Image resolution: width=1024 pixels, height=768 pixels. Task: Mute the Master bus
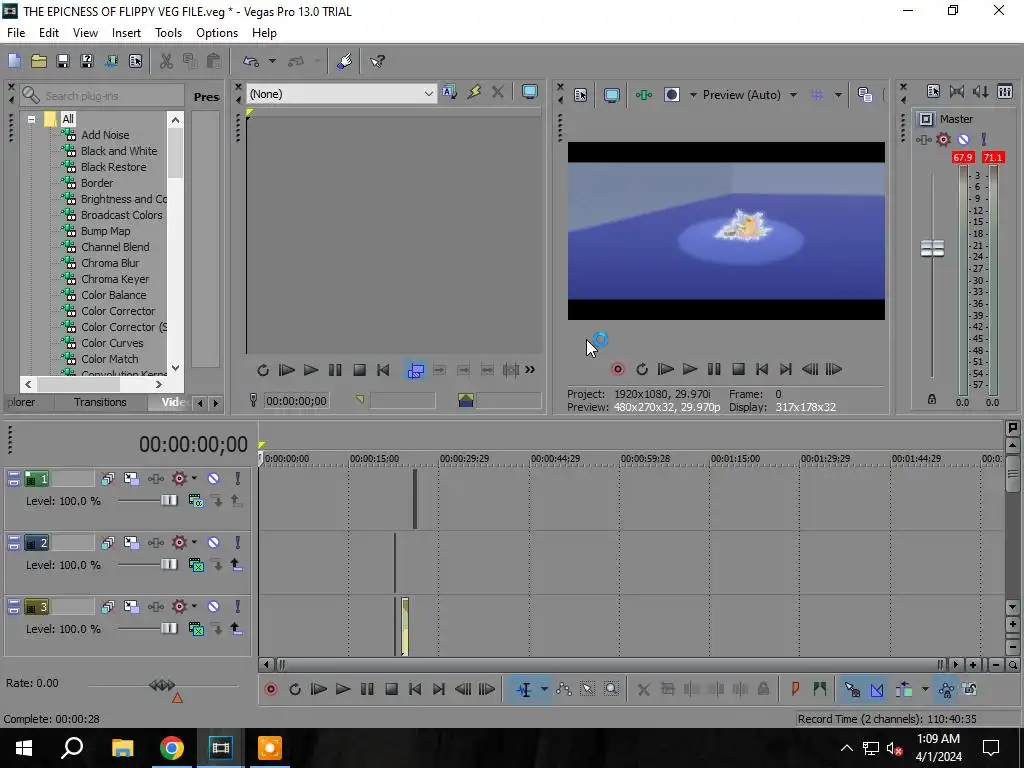(x=963, y=139)
